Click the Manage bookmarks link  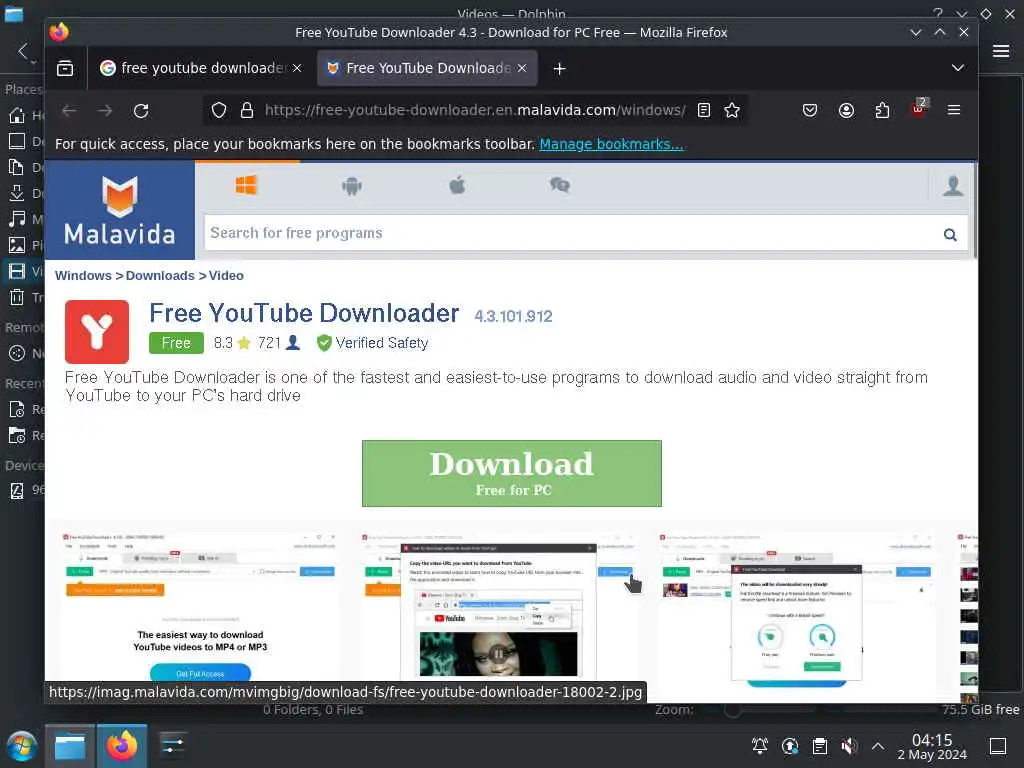pyautogui.click(x=611, y=144)
